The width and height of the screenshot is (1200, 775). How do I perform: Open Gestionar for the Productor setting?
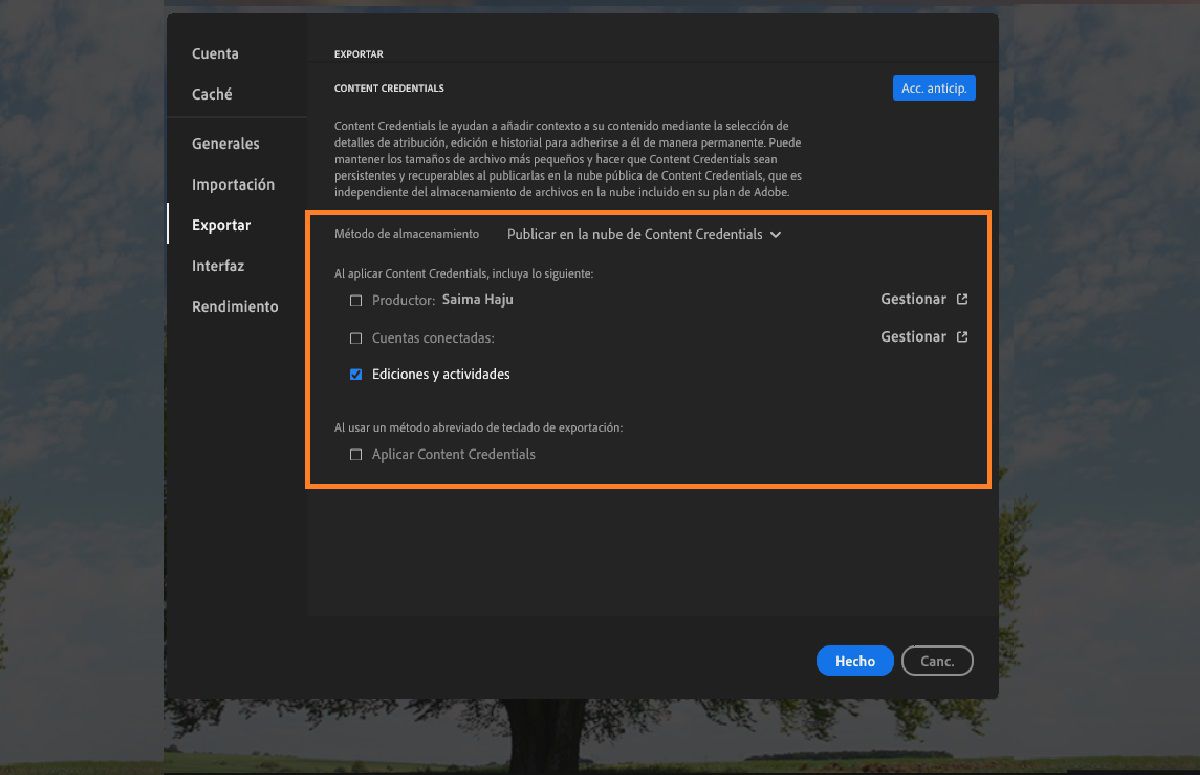pyautogui.click(x=913, y=299)
